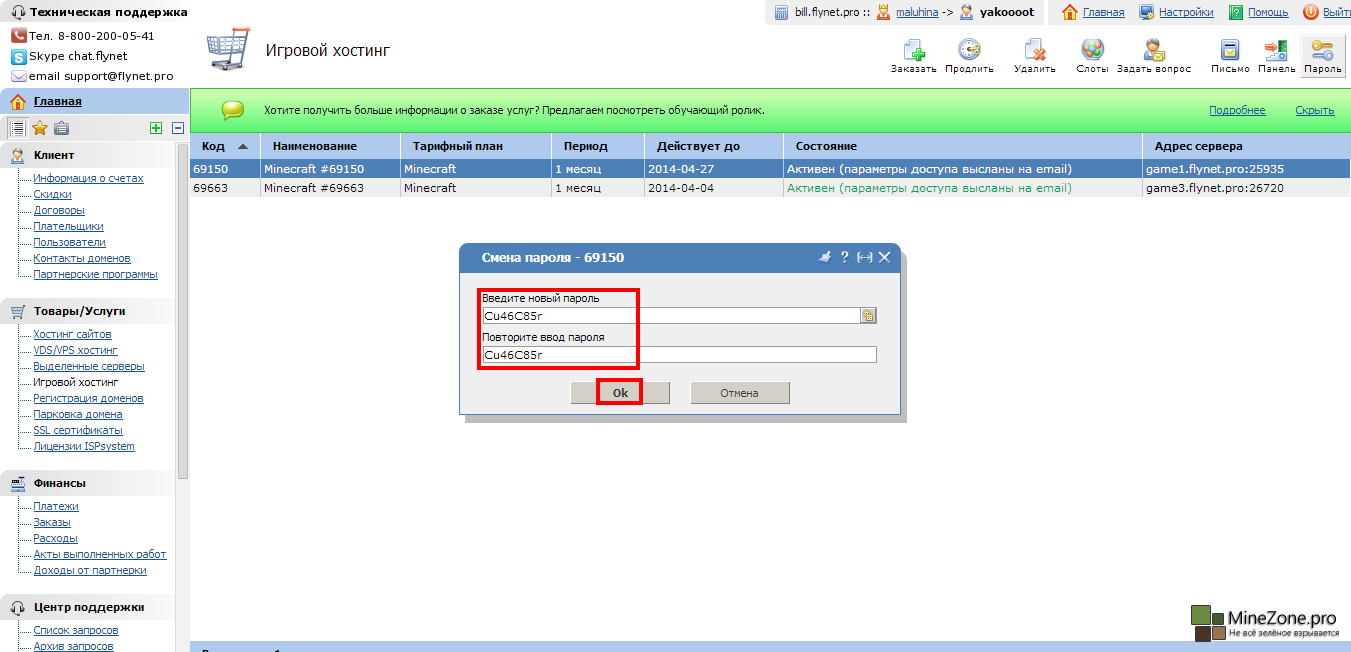Click the Письмо (letter) toolbar icon
The height and width of the screenshot is (652, 1351).
(1230, 50)
